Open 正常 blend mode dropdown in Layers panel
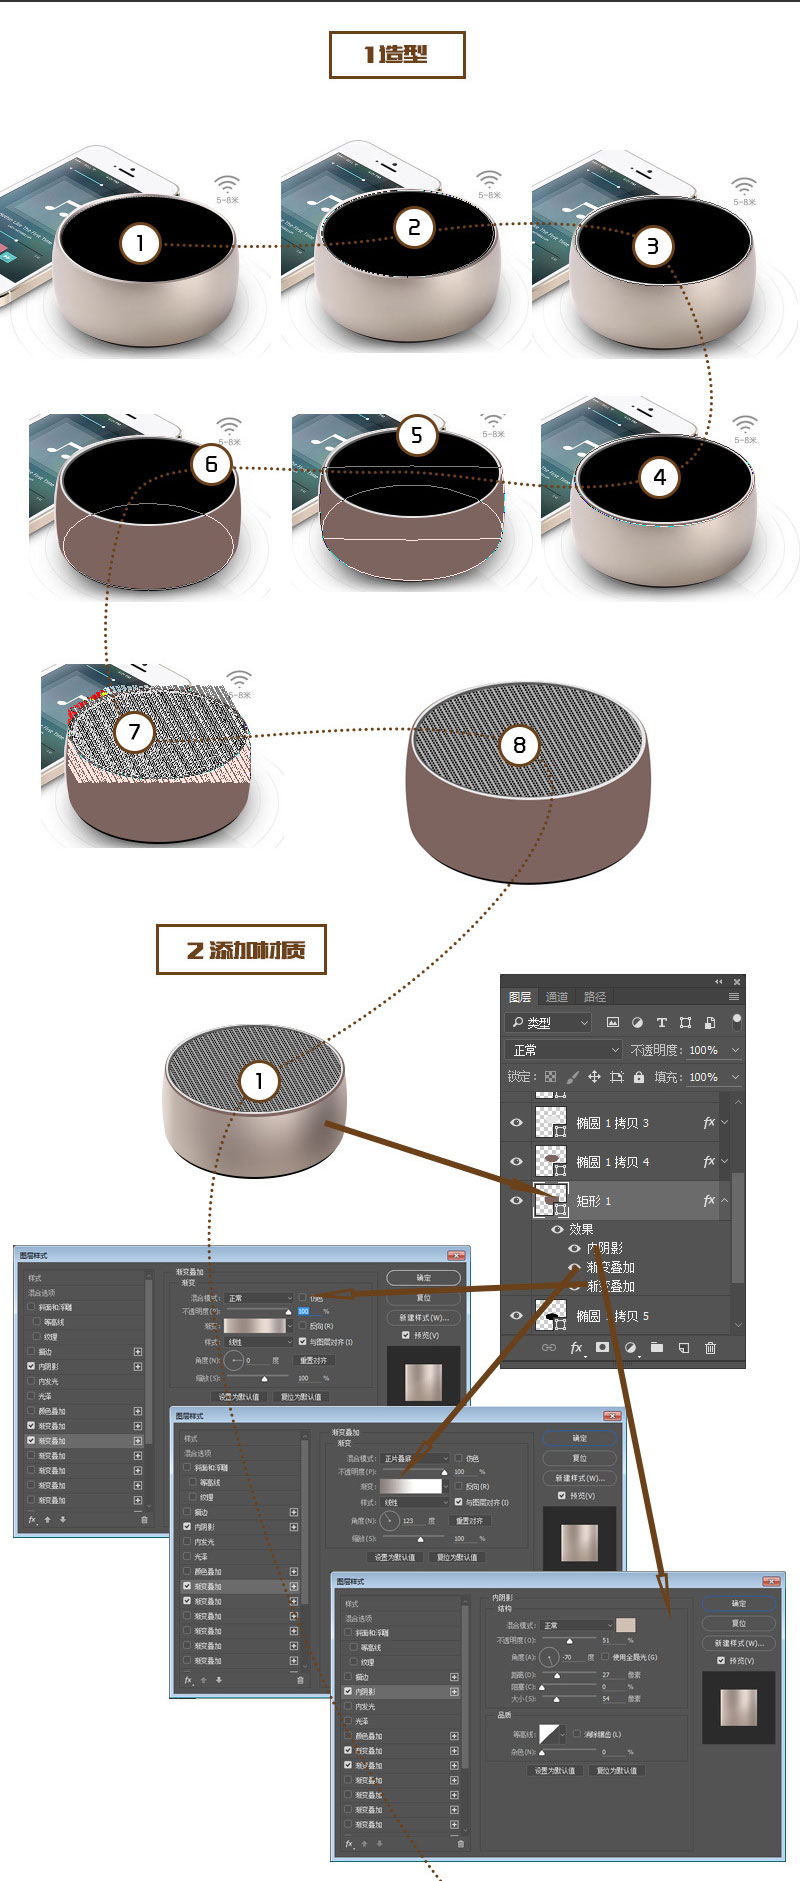Viewport: 800px width, 1881px height. pos(564,1050)
